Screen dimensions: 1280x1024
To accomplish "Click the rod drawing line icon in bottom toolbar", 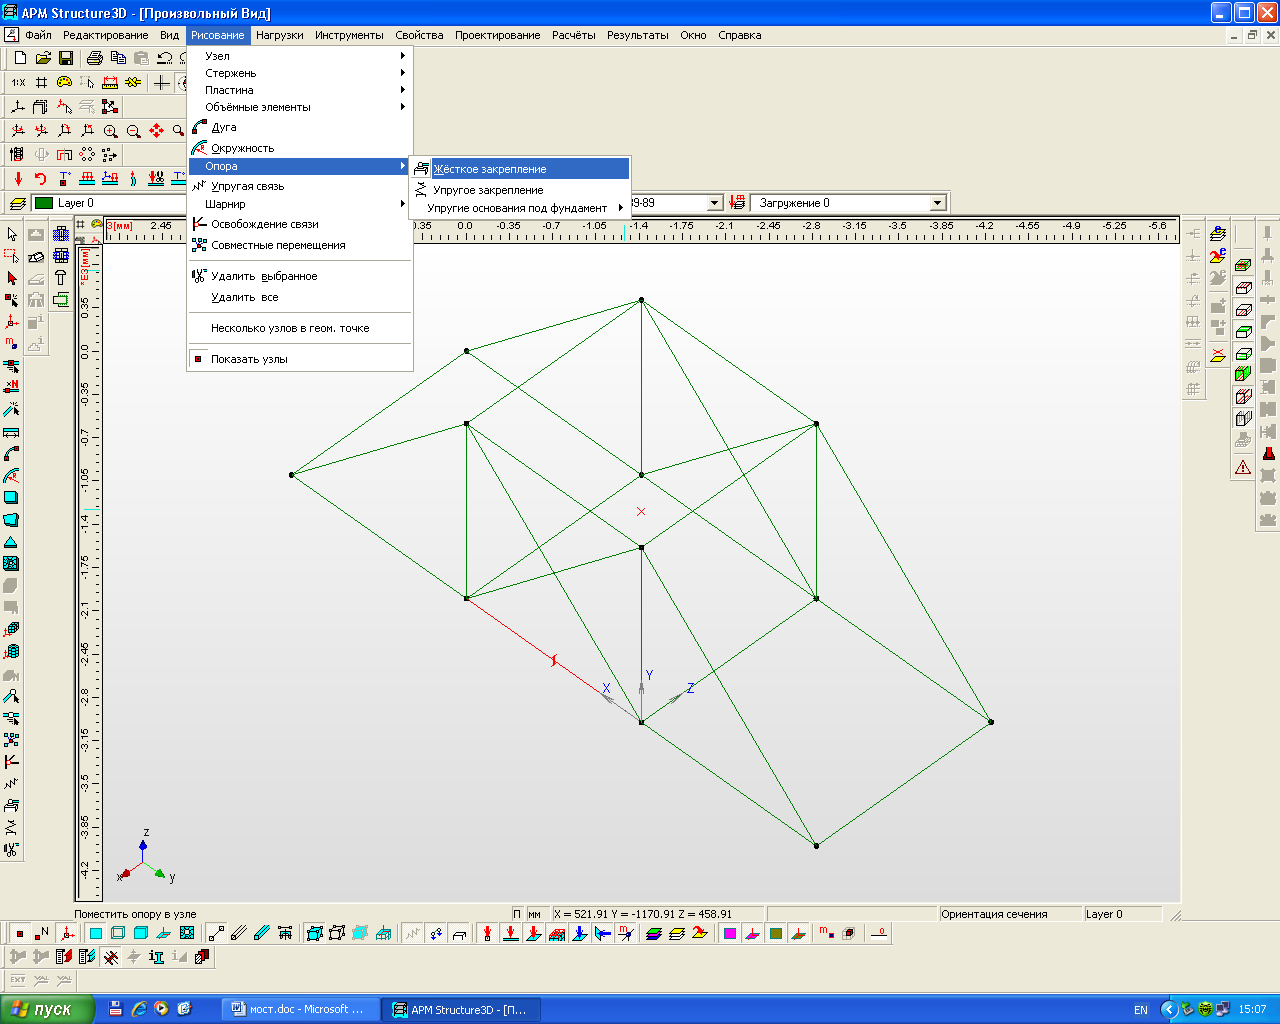I will [217, 933].
